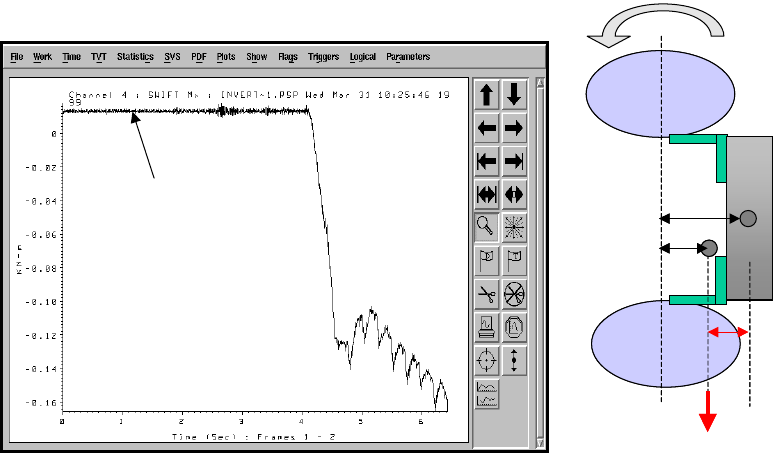Viewport: 774px width, 454px height.
Task: Click the 'Channel 4 : SWIFT Mx' plot title
Action: point(132,95)
